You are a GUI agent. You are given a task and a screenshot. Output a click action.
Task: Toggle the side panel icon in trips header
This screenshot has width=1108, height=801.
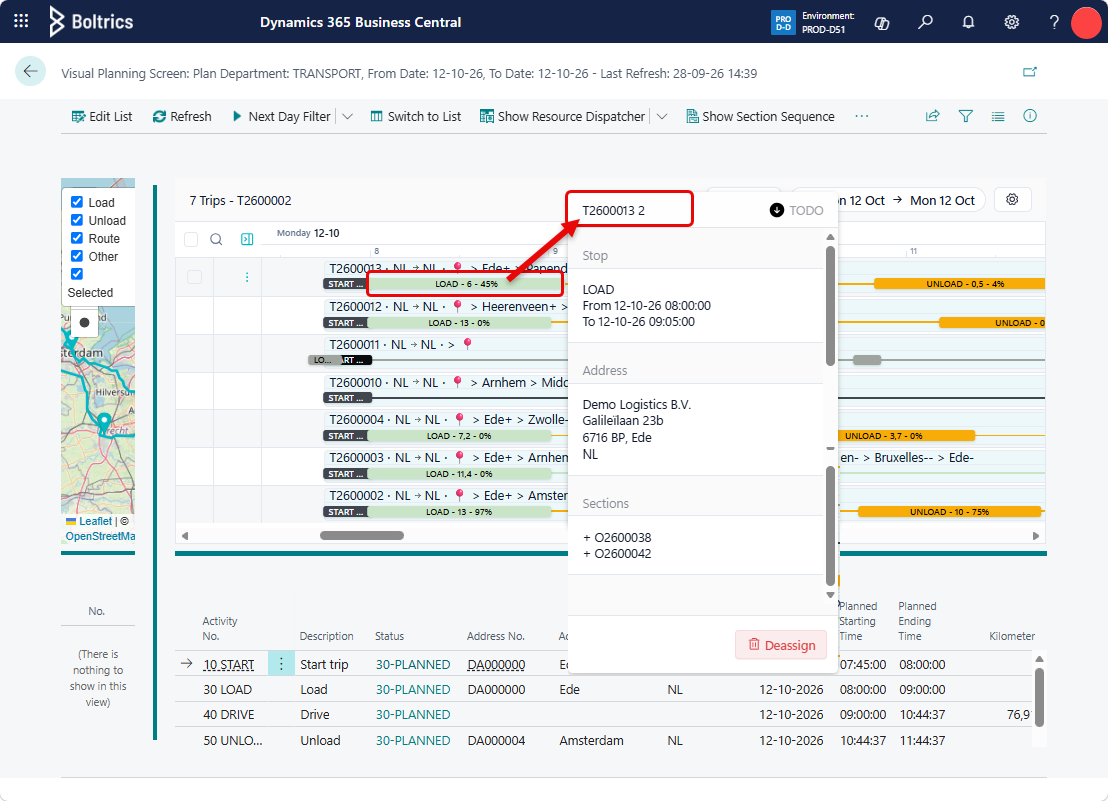click(247, 239)
